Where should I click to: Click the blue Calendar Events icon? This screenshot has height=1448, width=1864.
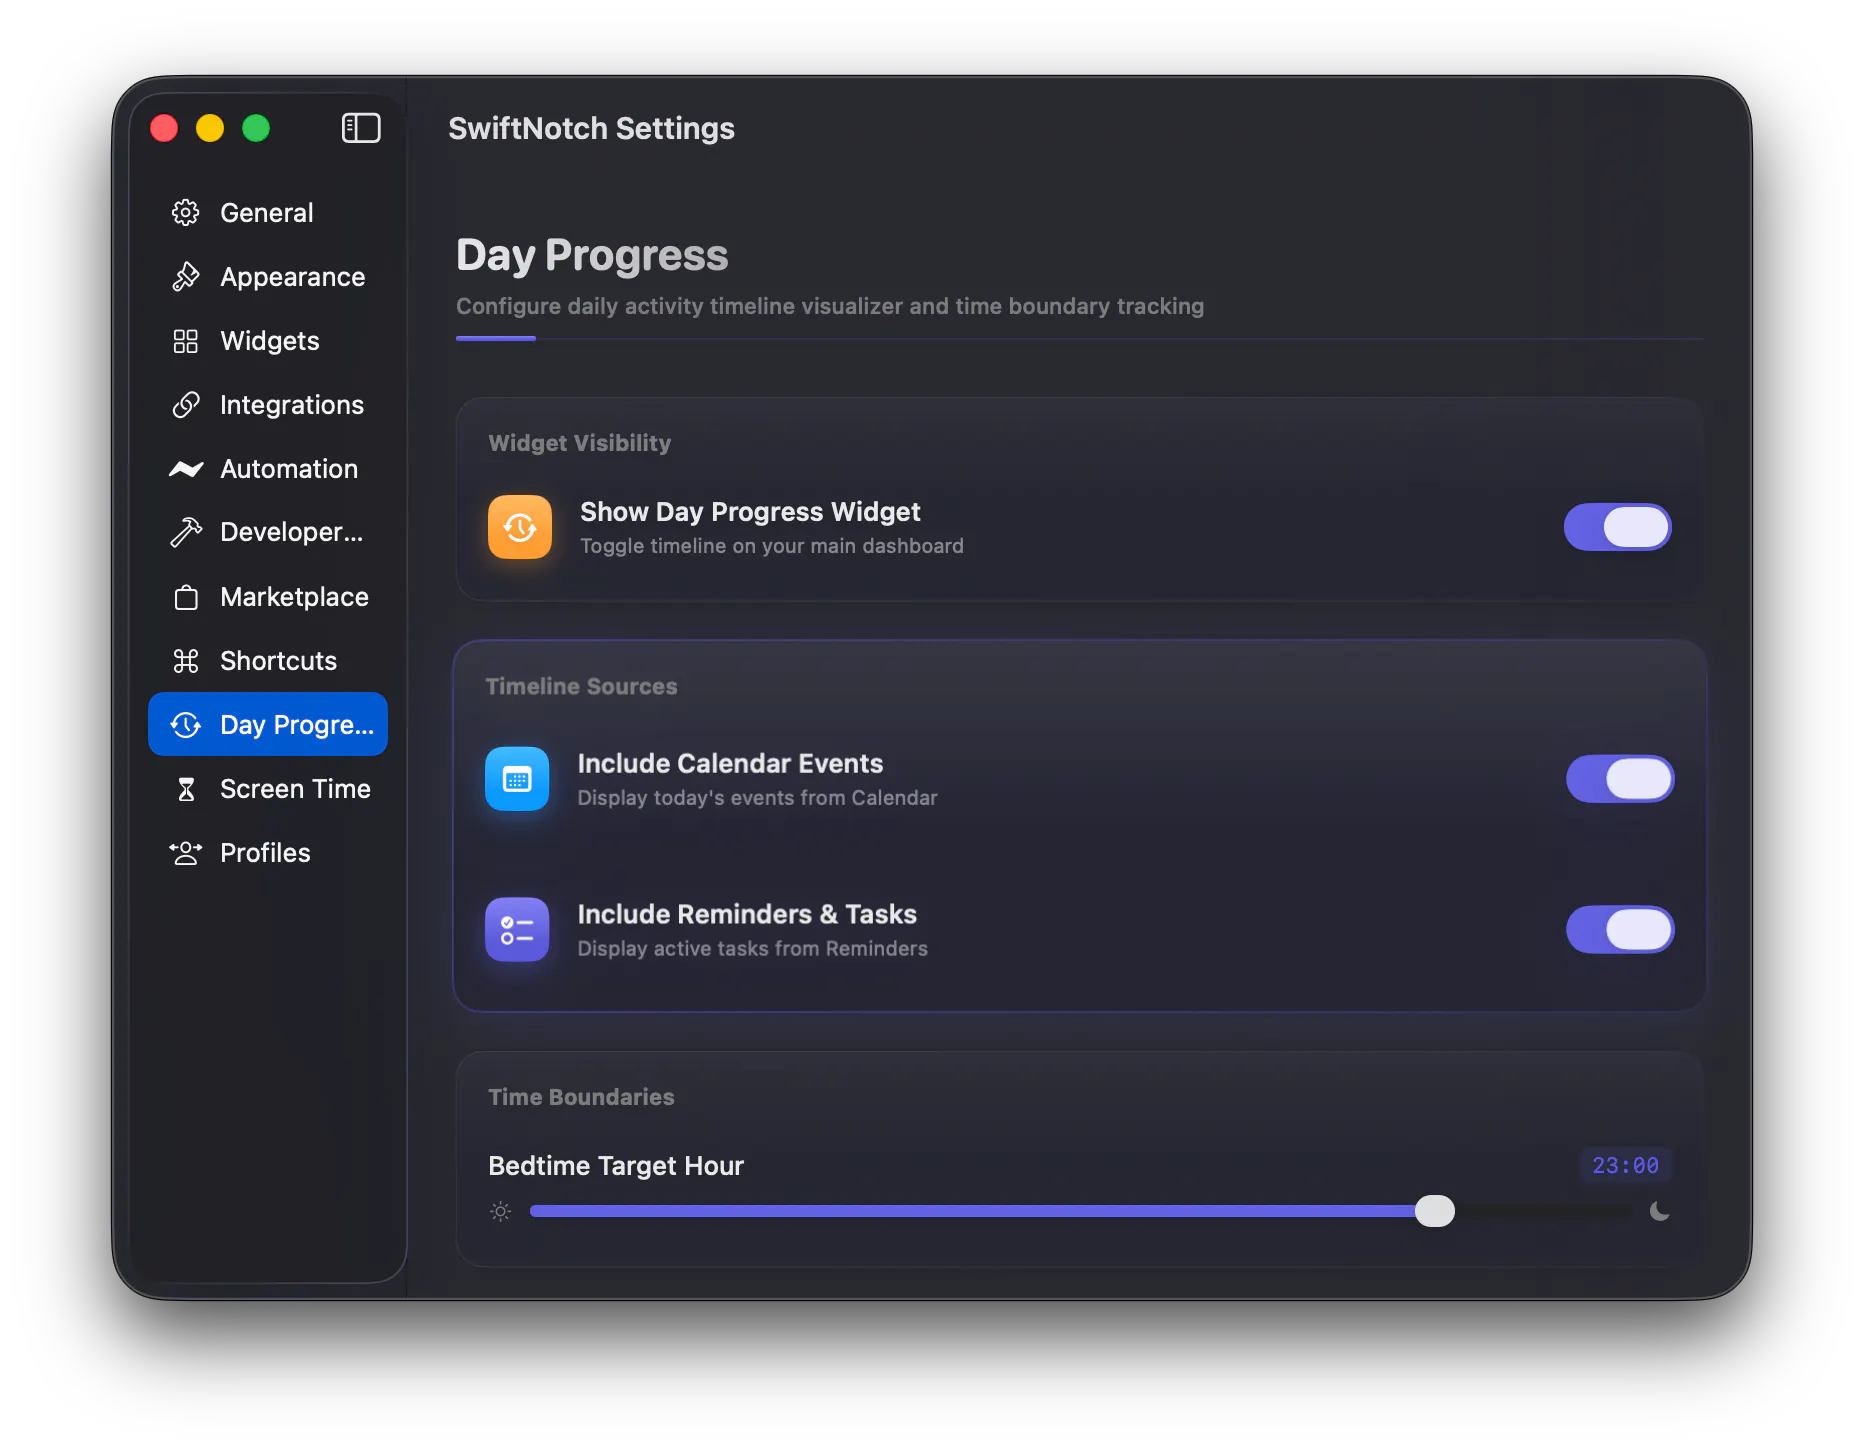[517, 779]
